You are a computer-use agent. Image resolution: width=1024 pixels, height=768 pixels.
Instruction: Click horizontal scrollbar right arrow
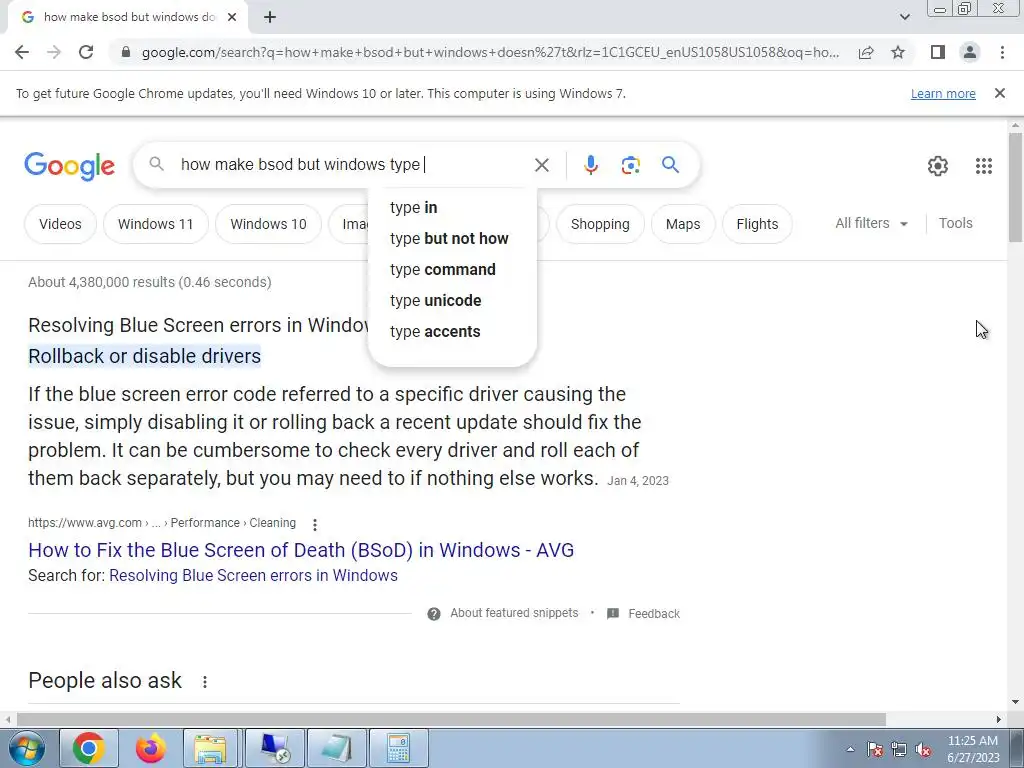point(999,719)
